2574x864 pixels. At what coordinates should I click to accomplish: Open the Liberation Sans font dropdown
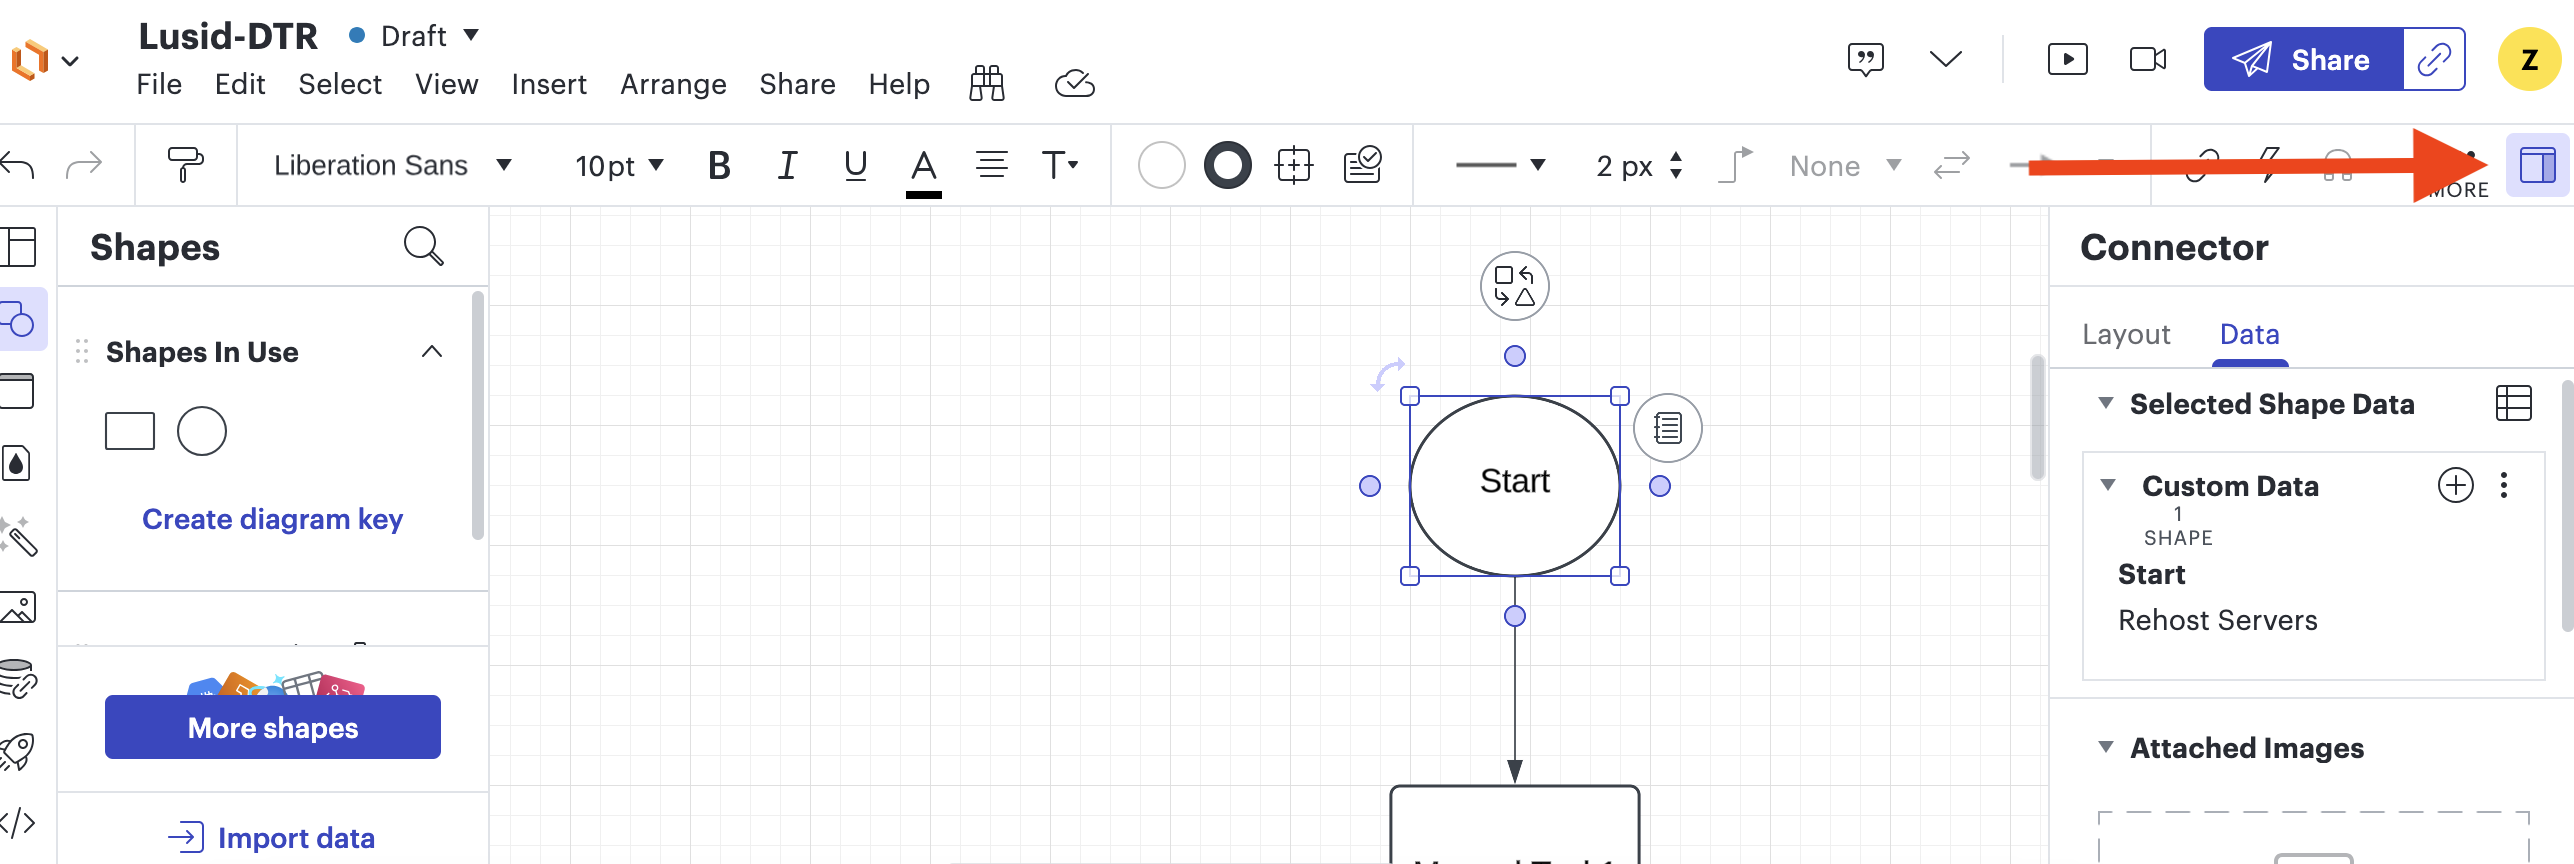click(392, 165)
